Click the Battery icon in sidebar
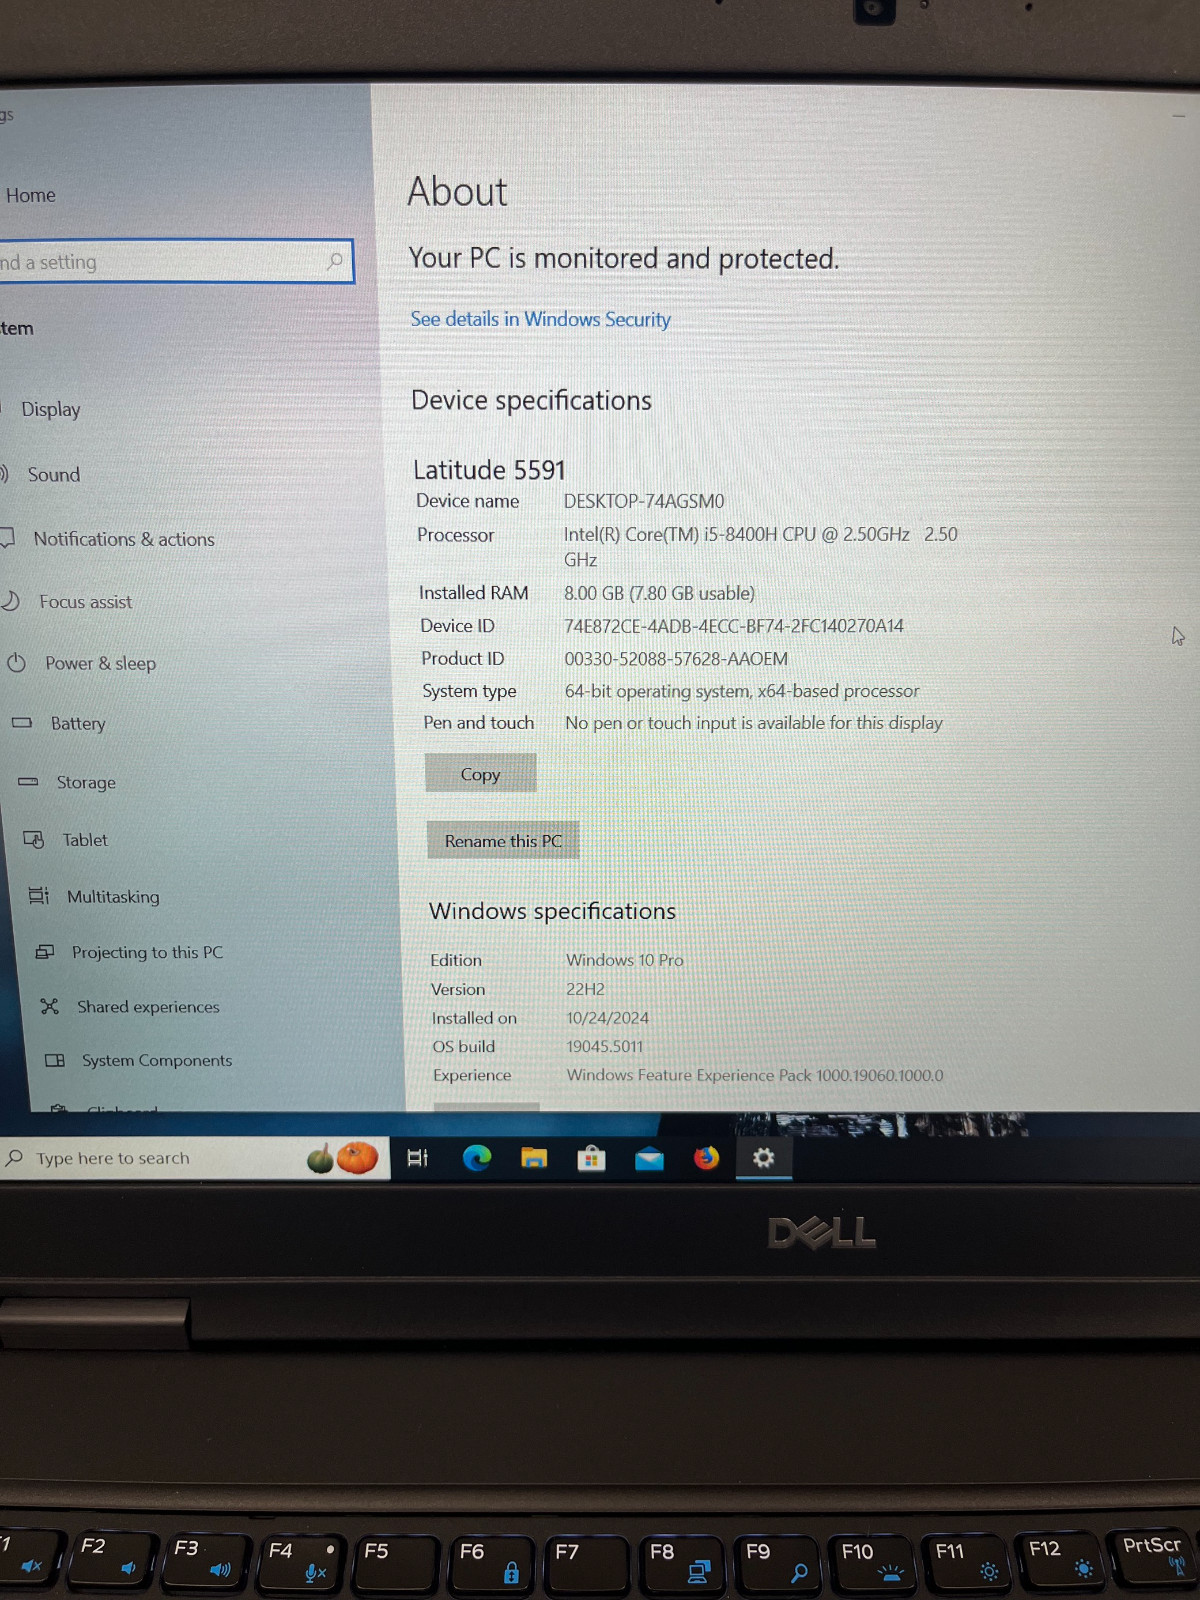Viewport: 1200px width, 1600px height. pos(22,722)
